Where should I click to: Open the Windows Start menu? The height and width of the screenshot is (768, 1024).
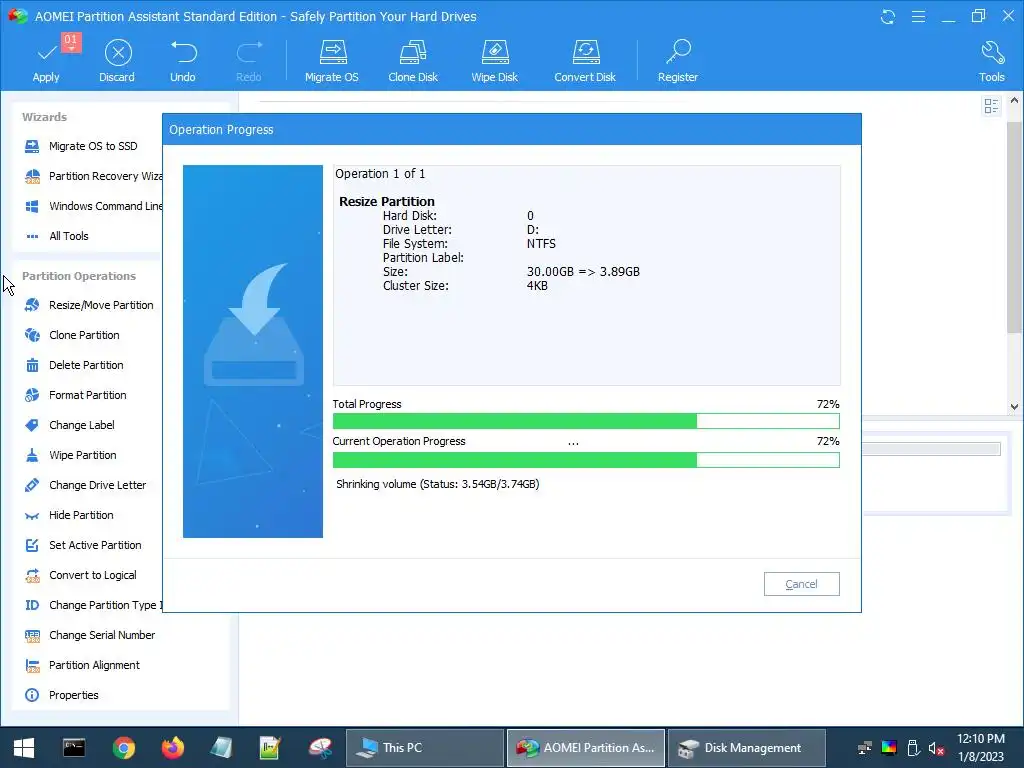[24, 748]
